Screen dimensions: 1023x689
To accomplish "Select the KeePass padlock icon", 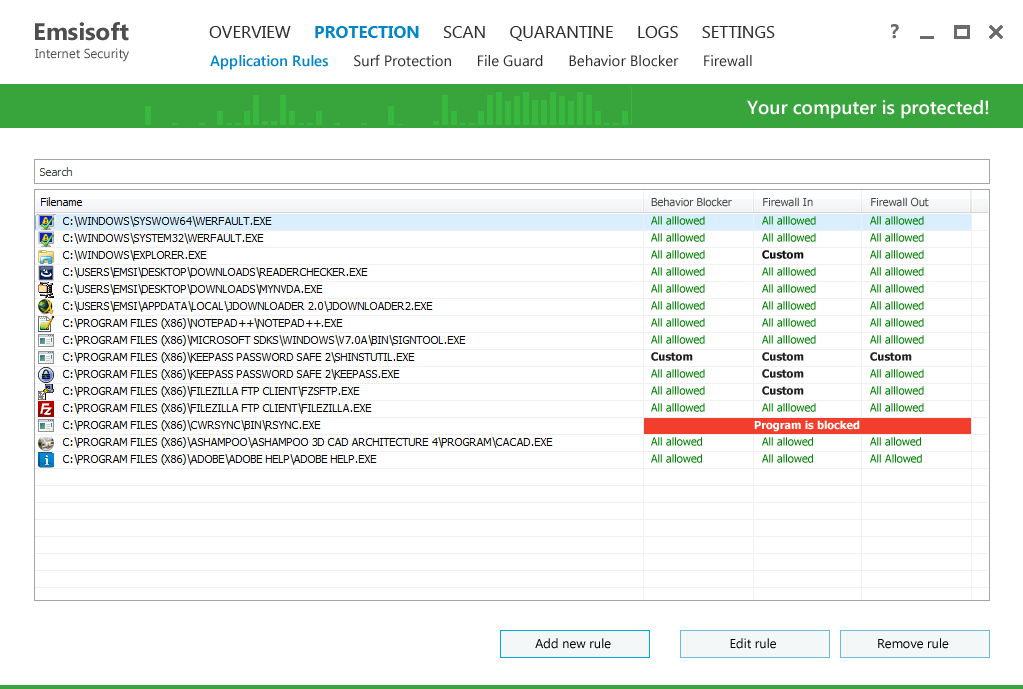I will point(45,373).
